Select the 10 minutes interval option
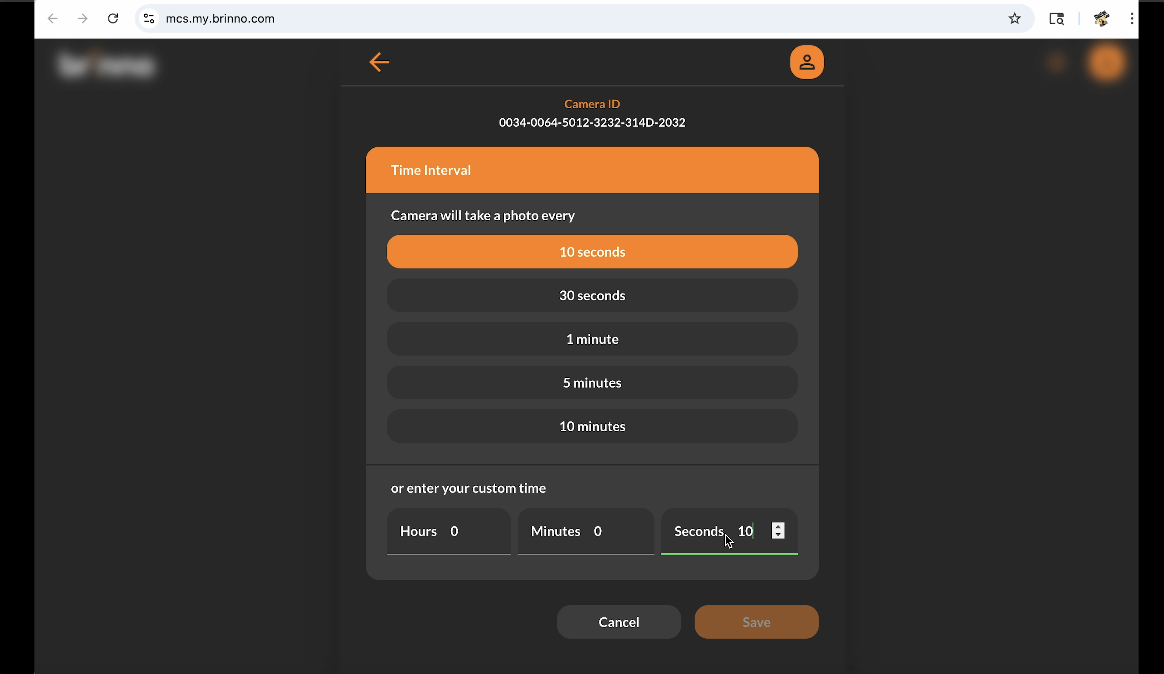Screen dimensions: 1164x674 (592, 426)
